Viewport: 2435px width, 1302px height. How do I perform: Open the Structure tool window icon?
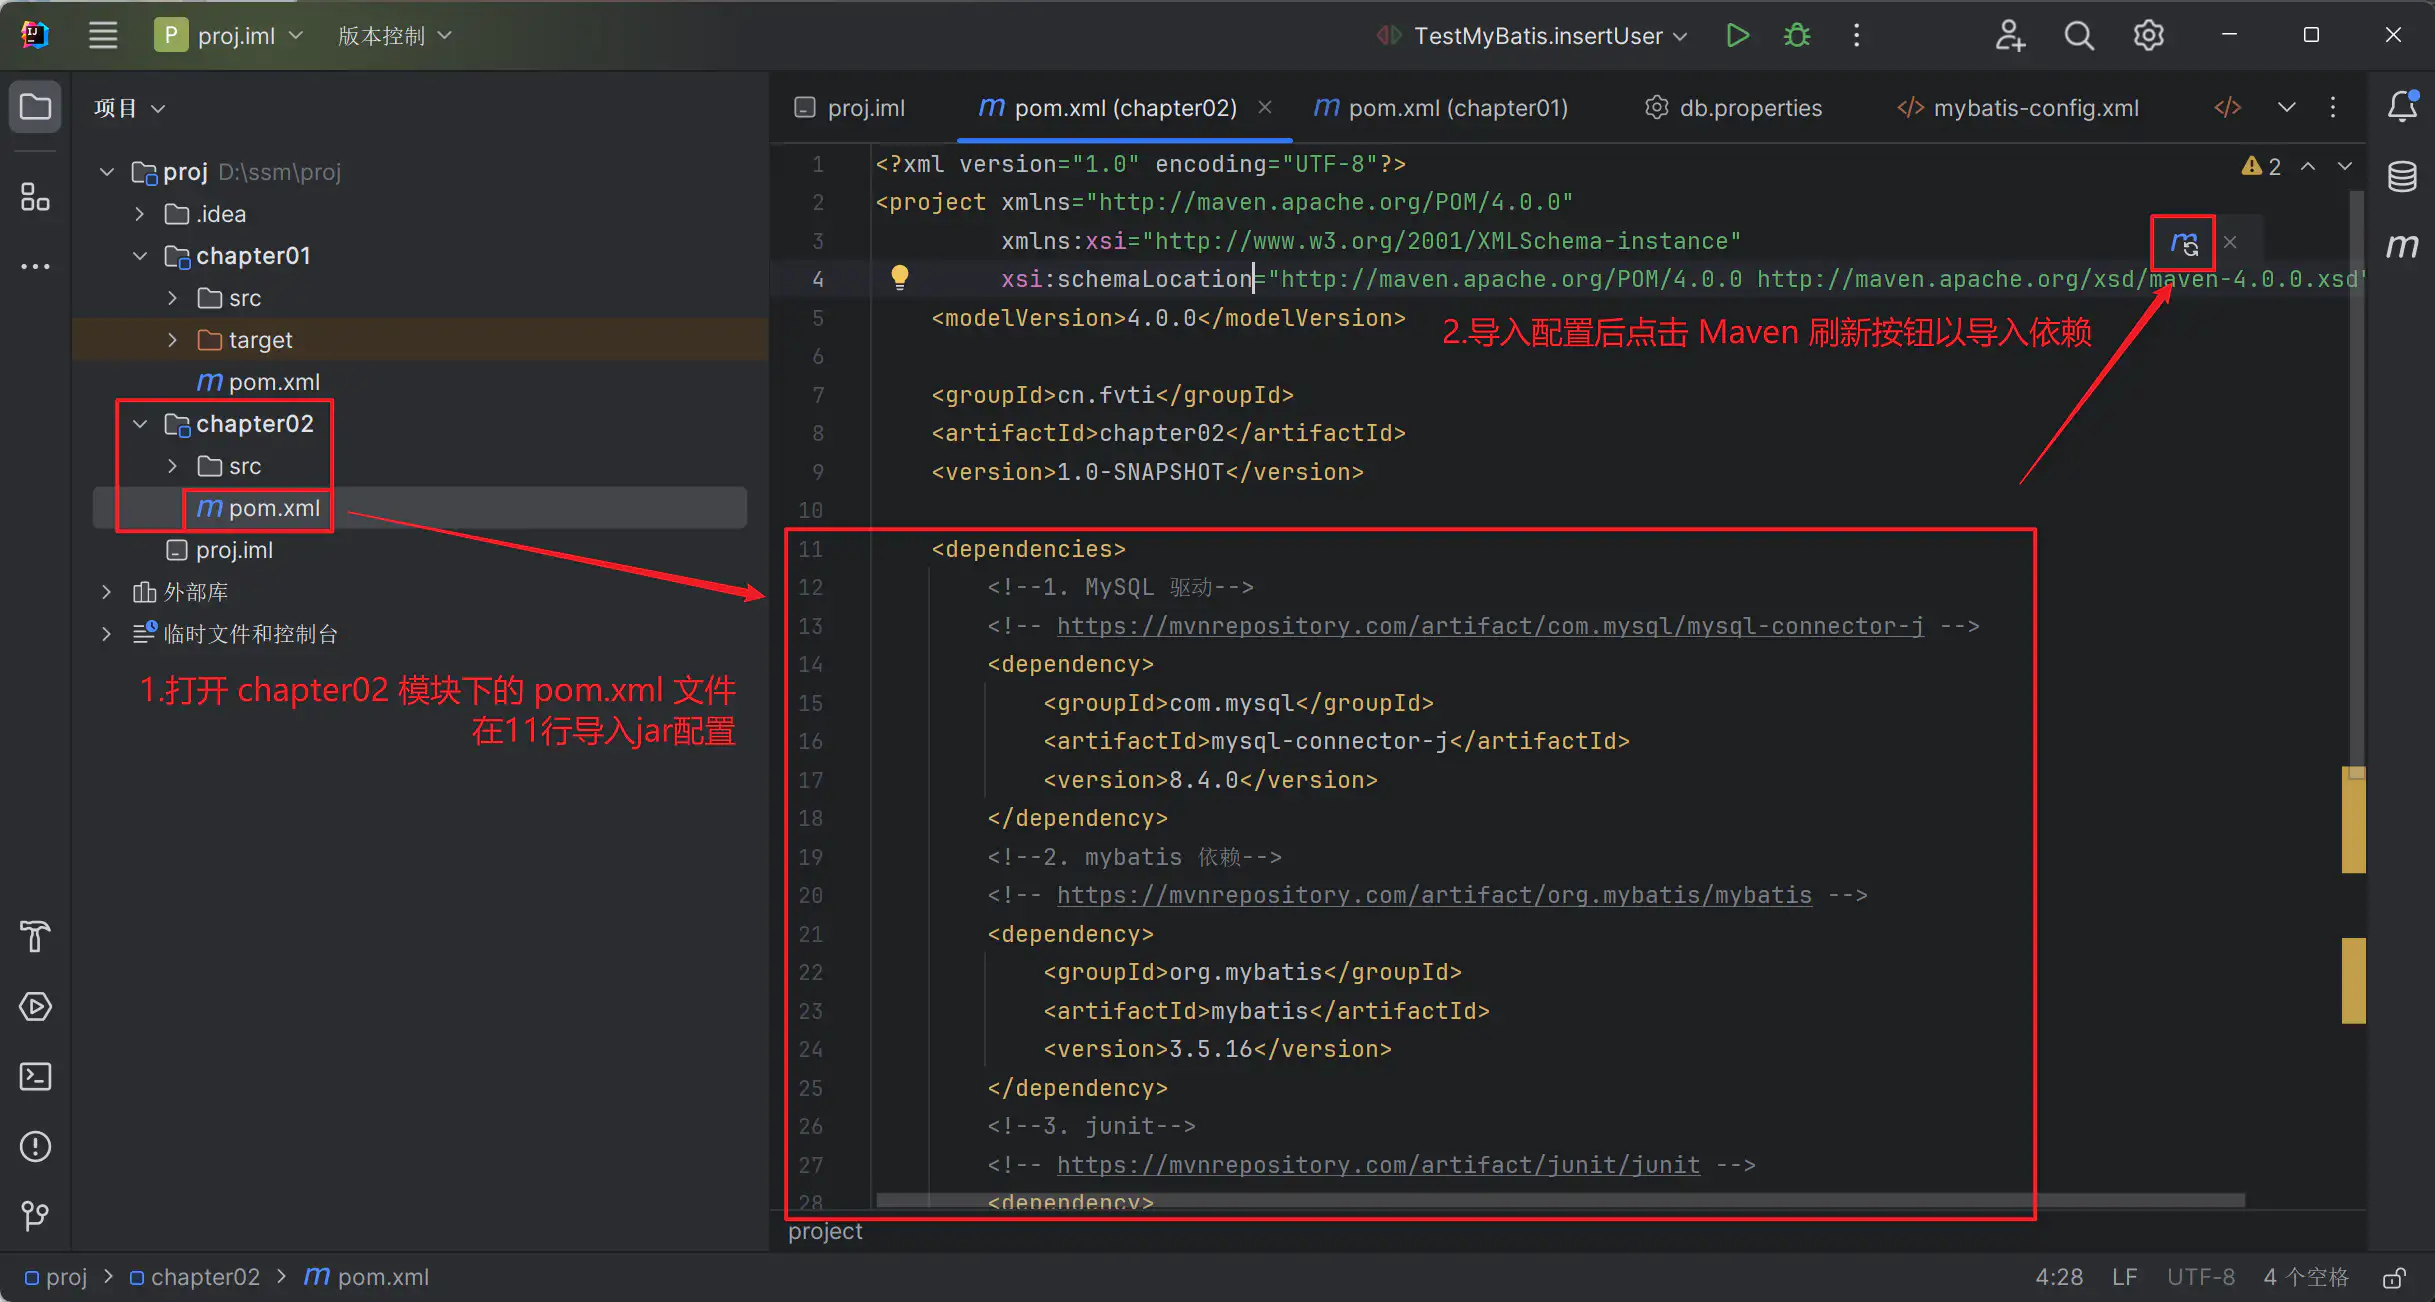(35, 197)
